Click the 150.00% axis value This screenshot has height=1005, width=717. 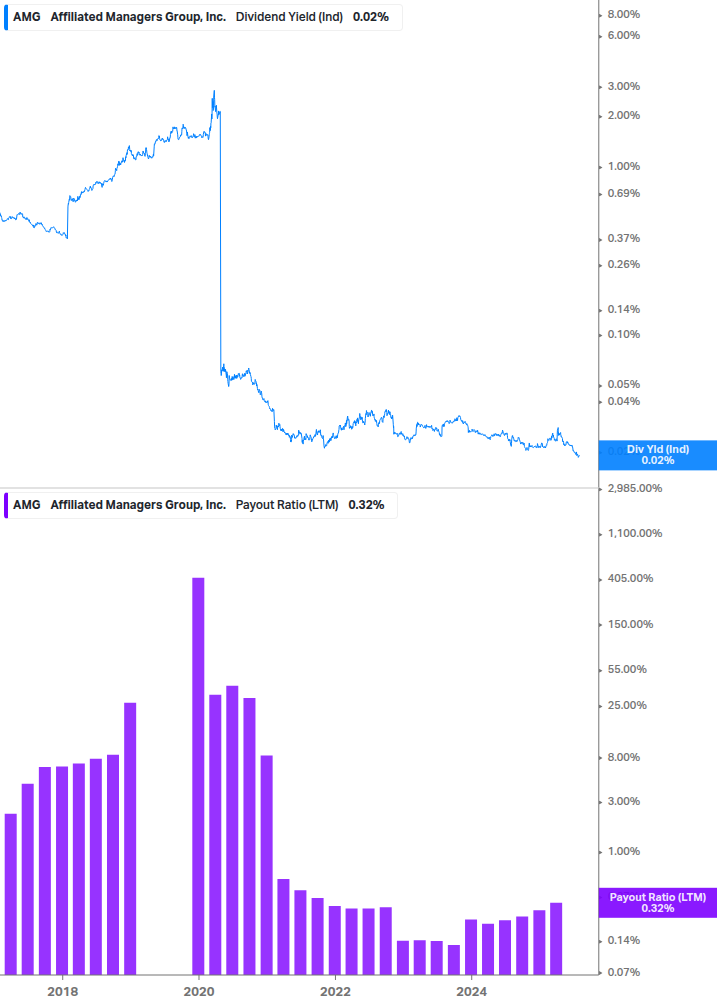click(630, 624)
